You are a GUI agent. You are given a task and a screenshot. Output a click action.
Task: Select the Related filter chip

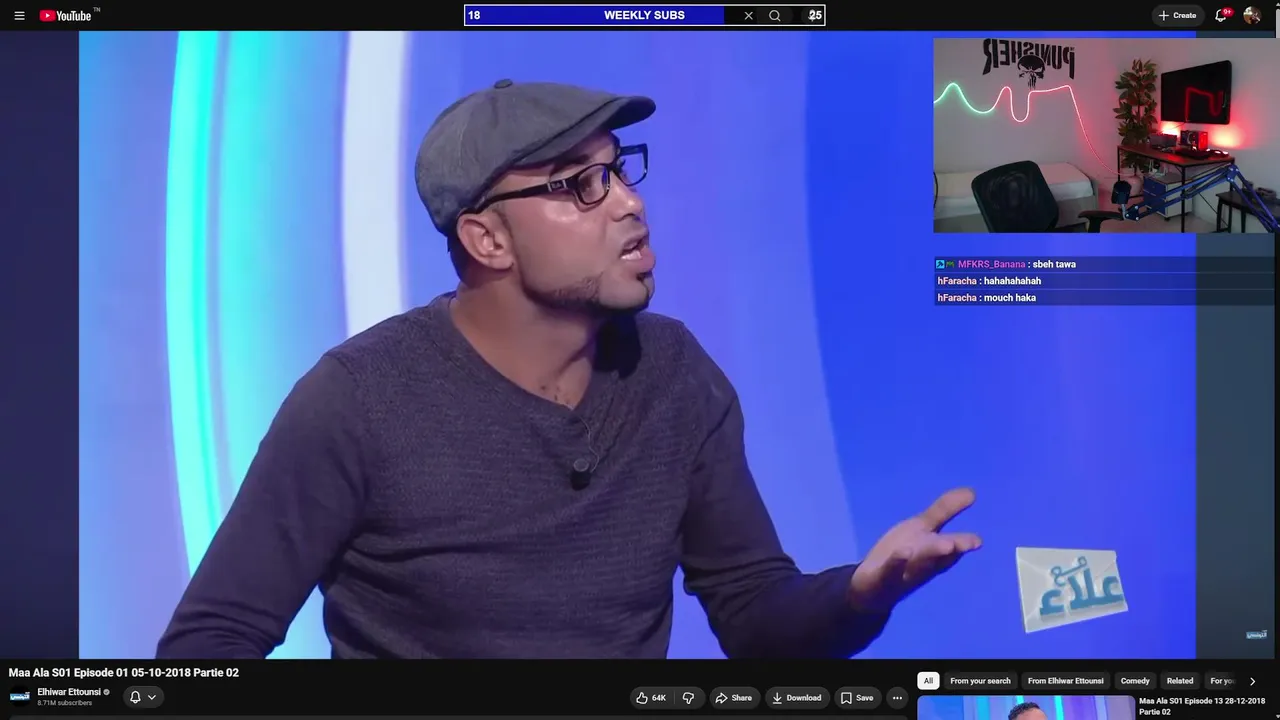[1180, 681]
